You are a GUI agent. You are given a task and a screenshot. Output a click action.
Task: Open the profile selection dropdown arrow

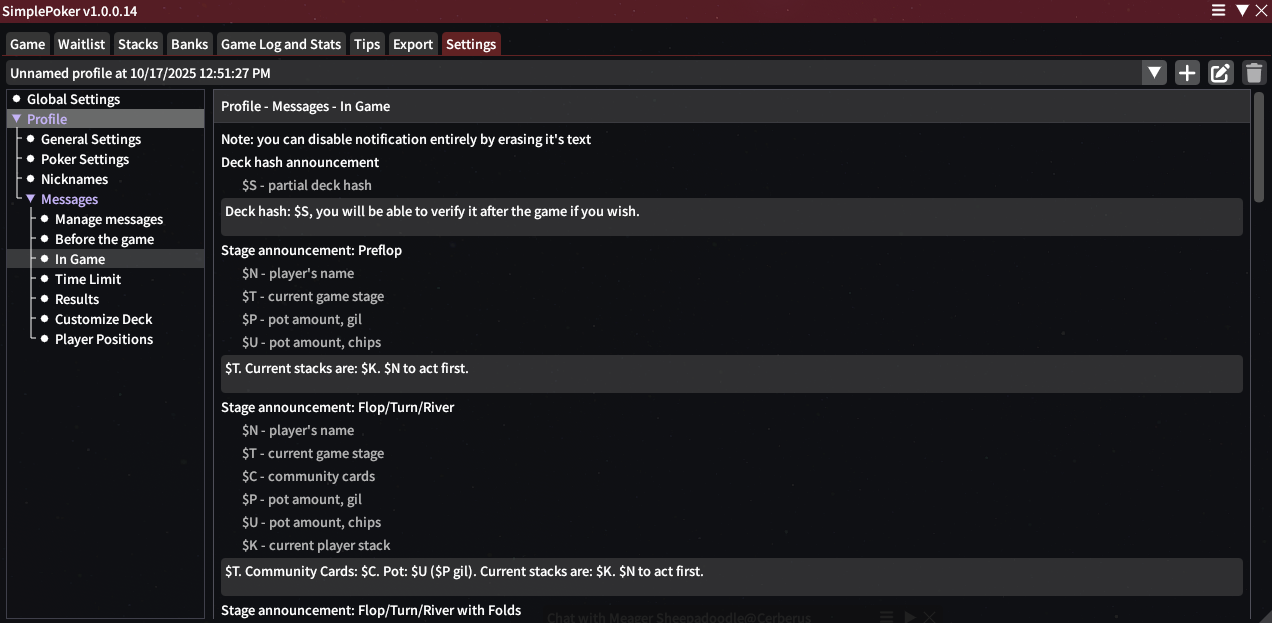[x=1155, y=73]
